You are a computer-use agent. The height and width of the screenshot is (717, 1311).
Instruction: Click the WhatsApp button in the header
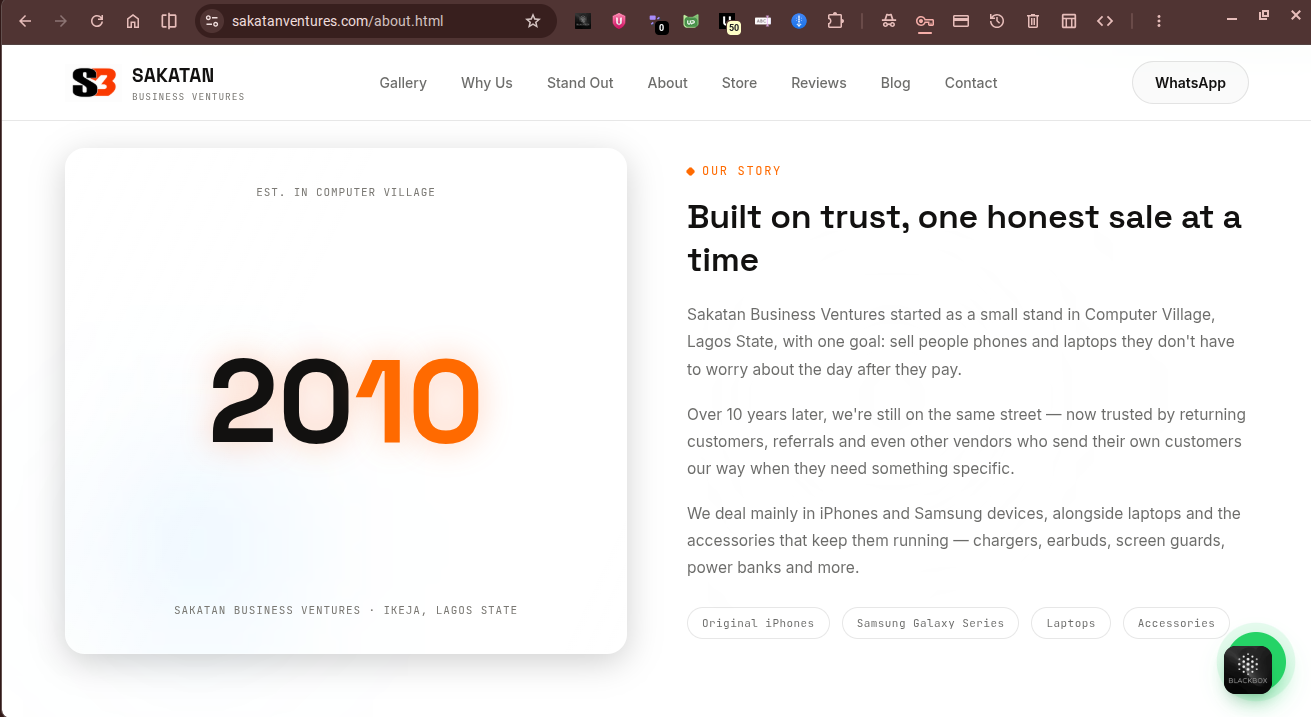click(1190, 83)
